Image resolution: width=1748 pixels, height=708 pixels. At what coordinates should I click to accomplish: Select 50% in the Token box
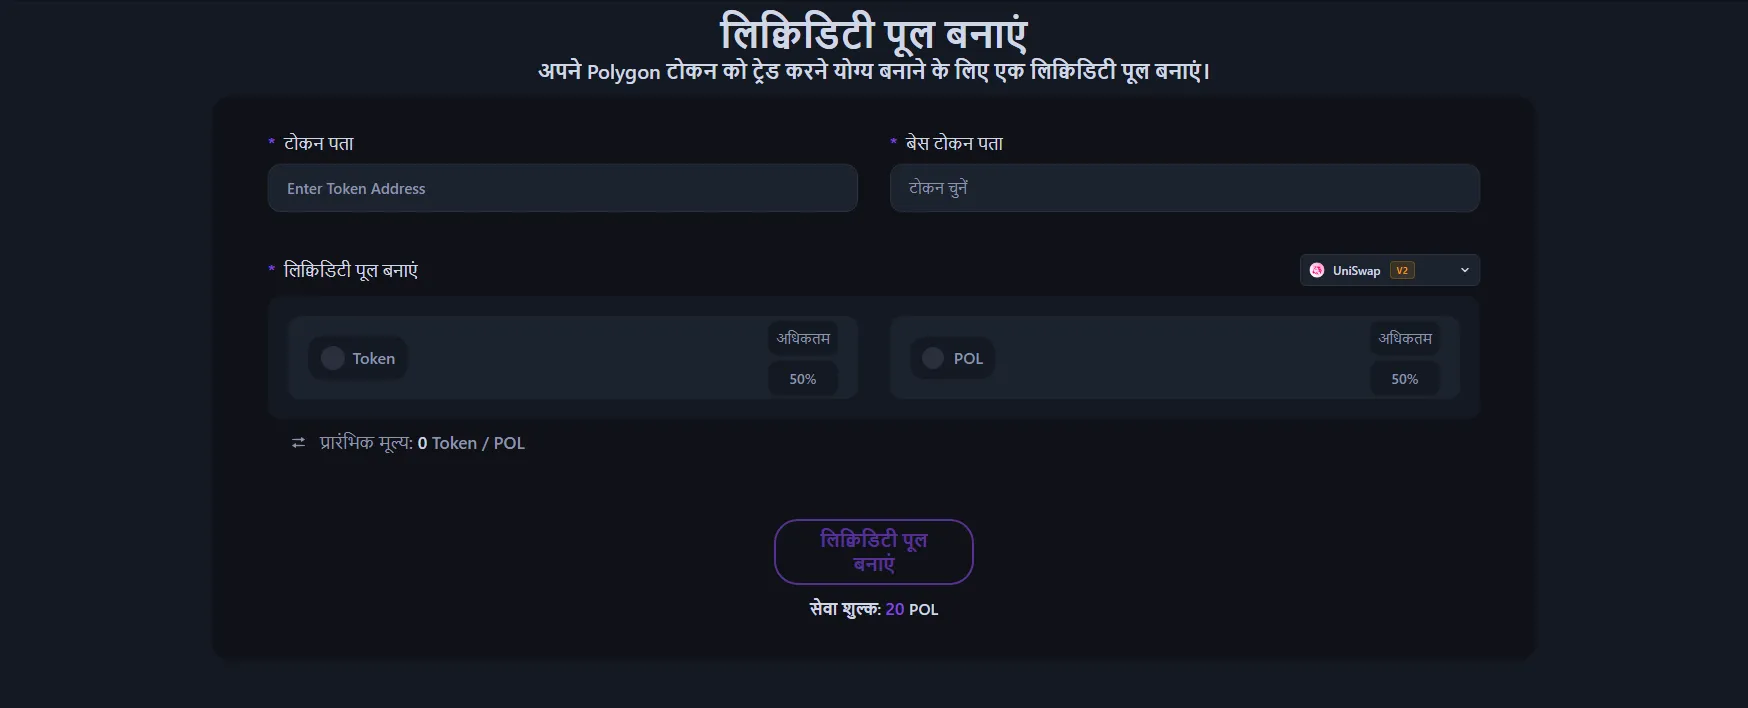coord(802,379)
